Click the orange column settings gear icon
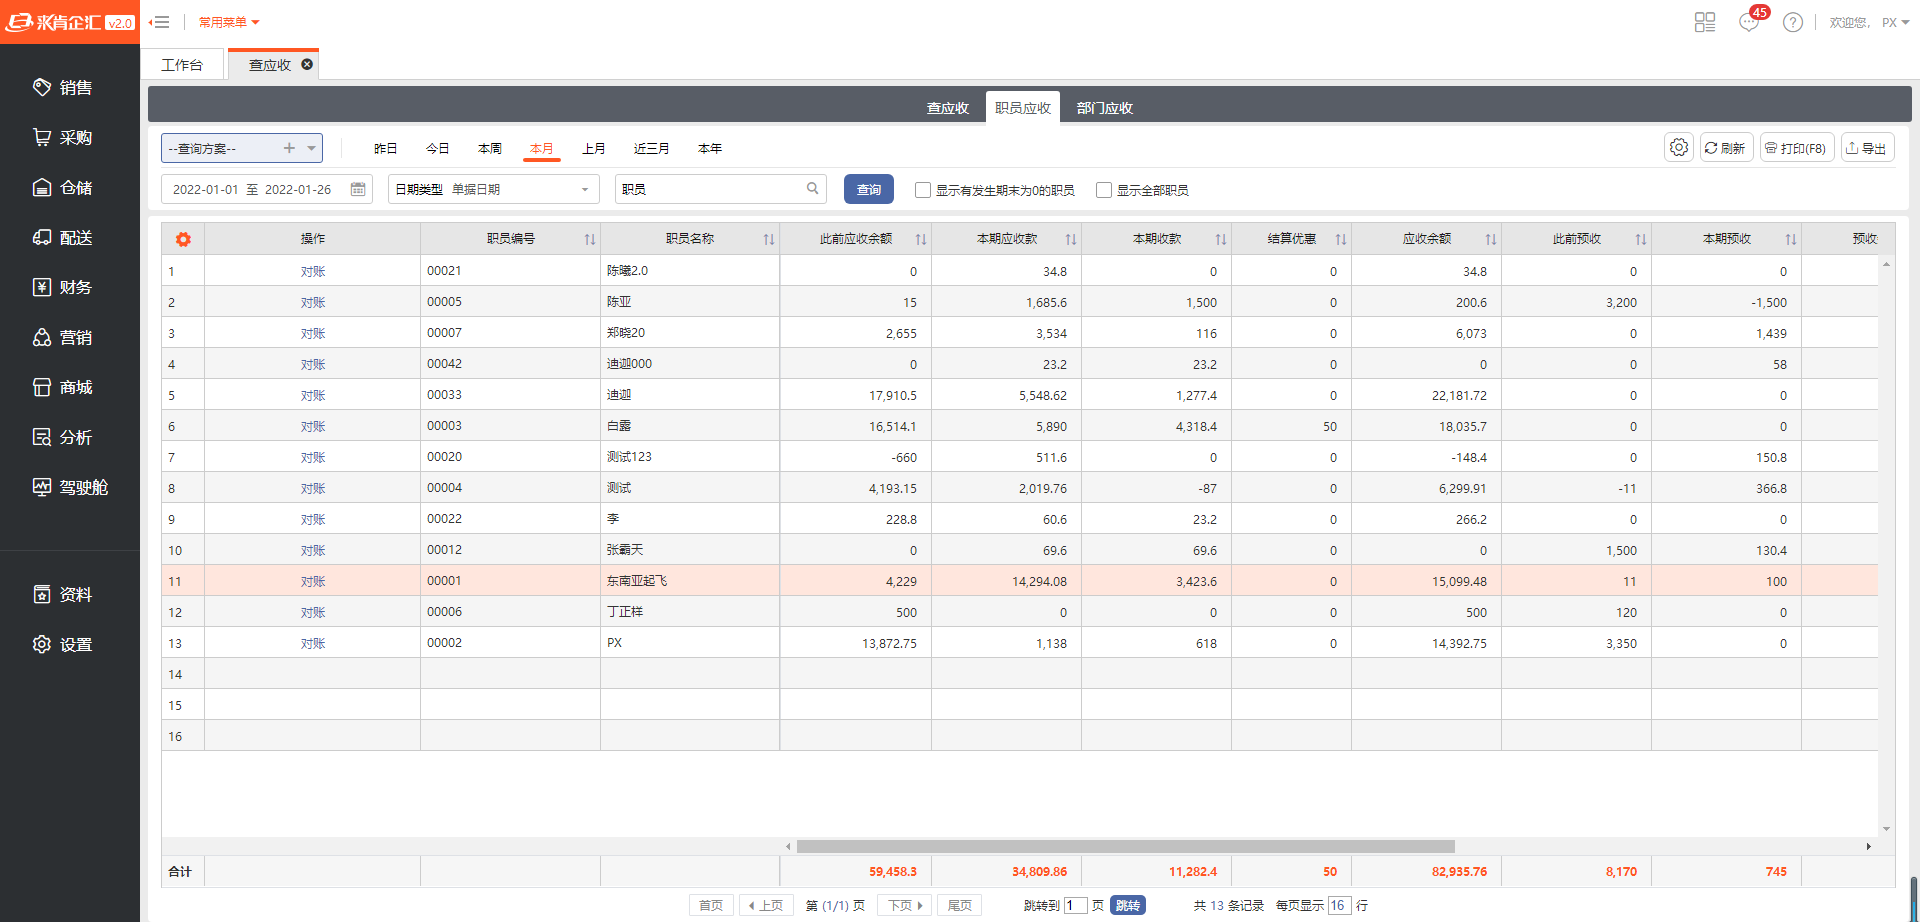This screenshot has height=922, width=1920. pos(183,239)
